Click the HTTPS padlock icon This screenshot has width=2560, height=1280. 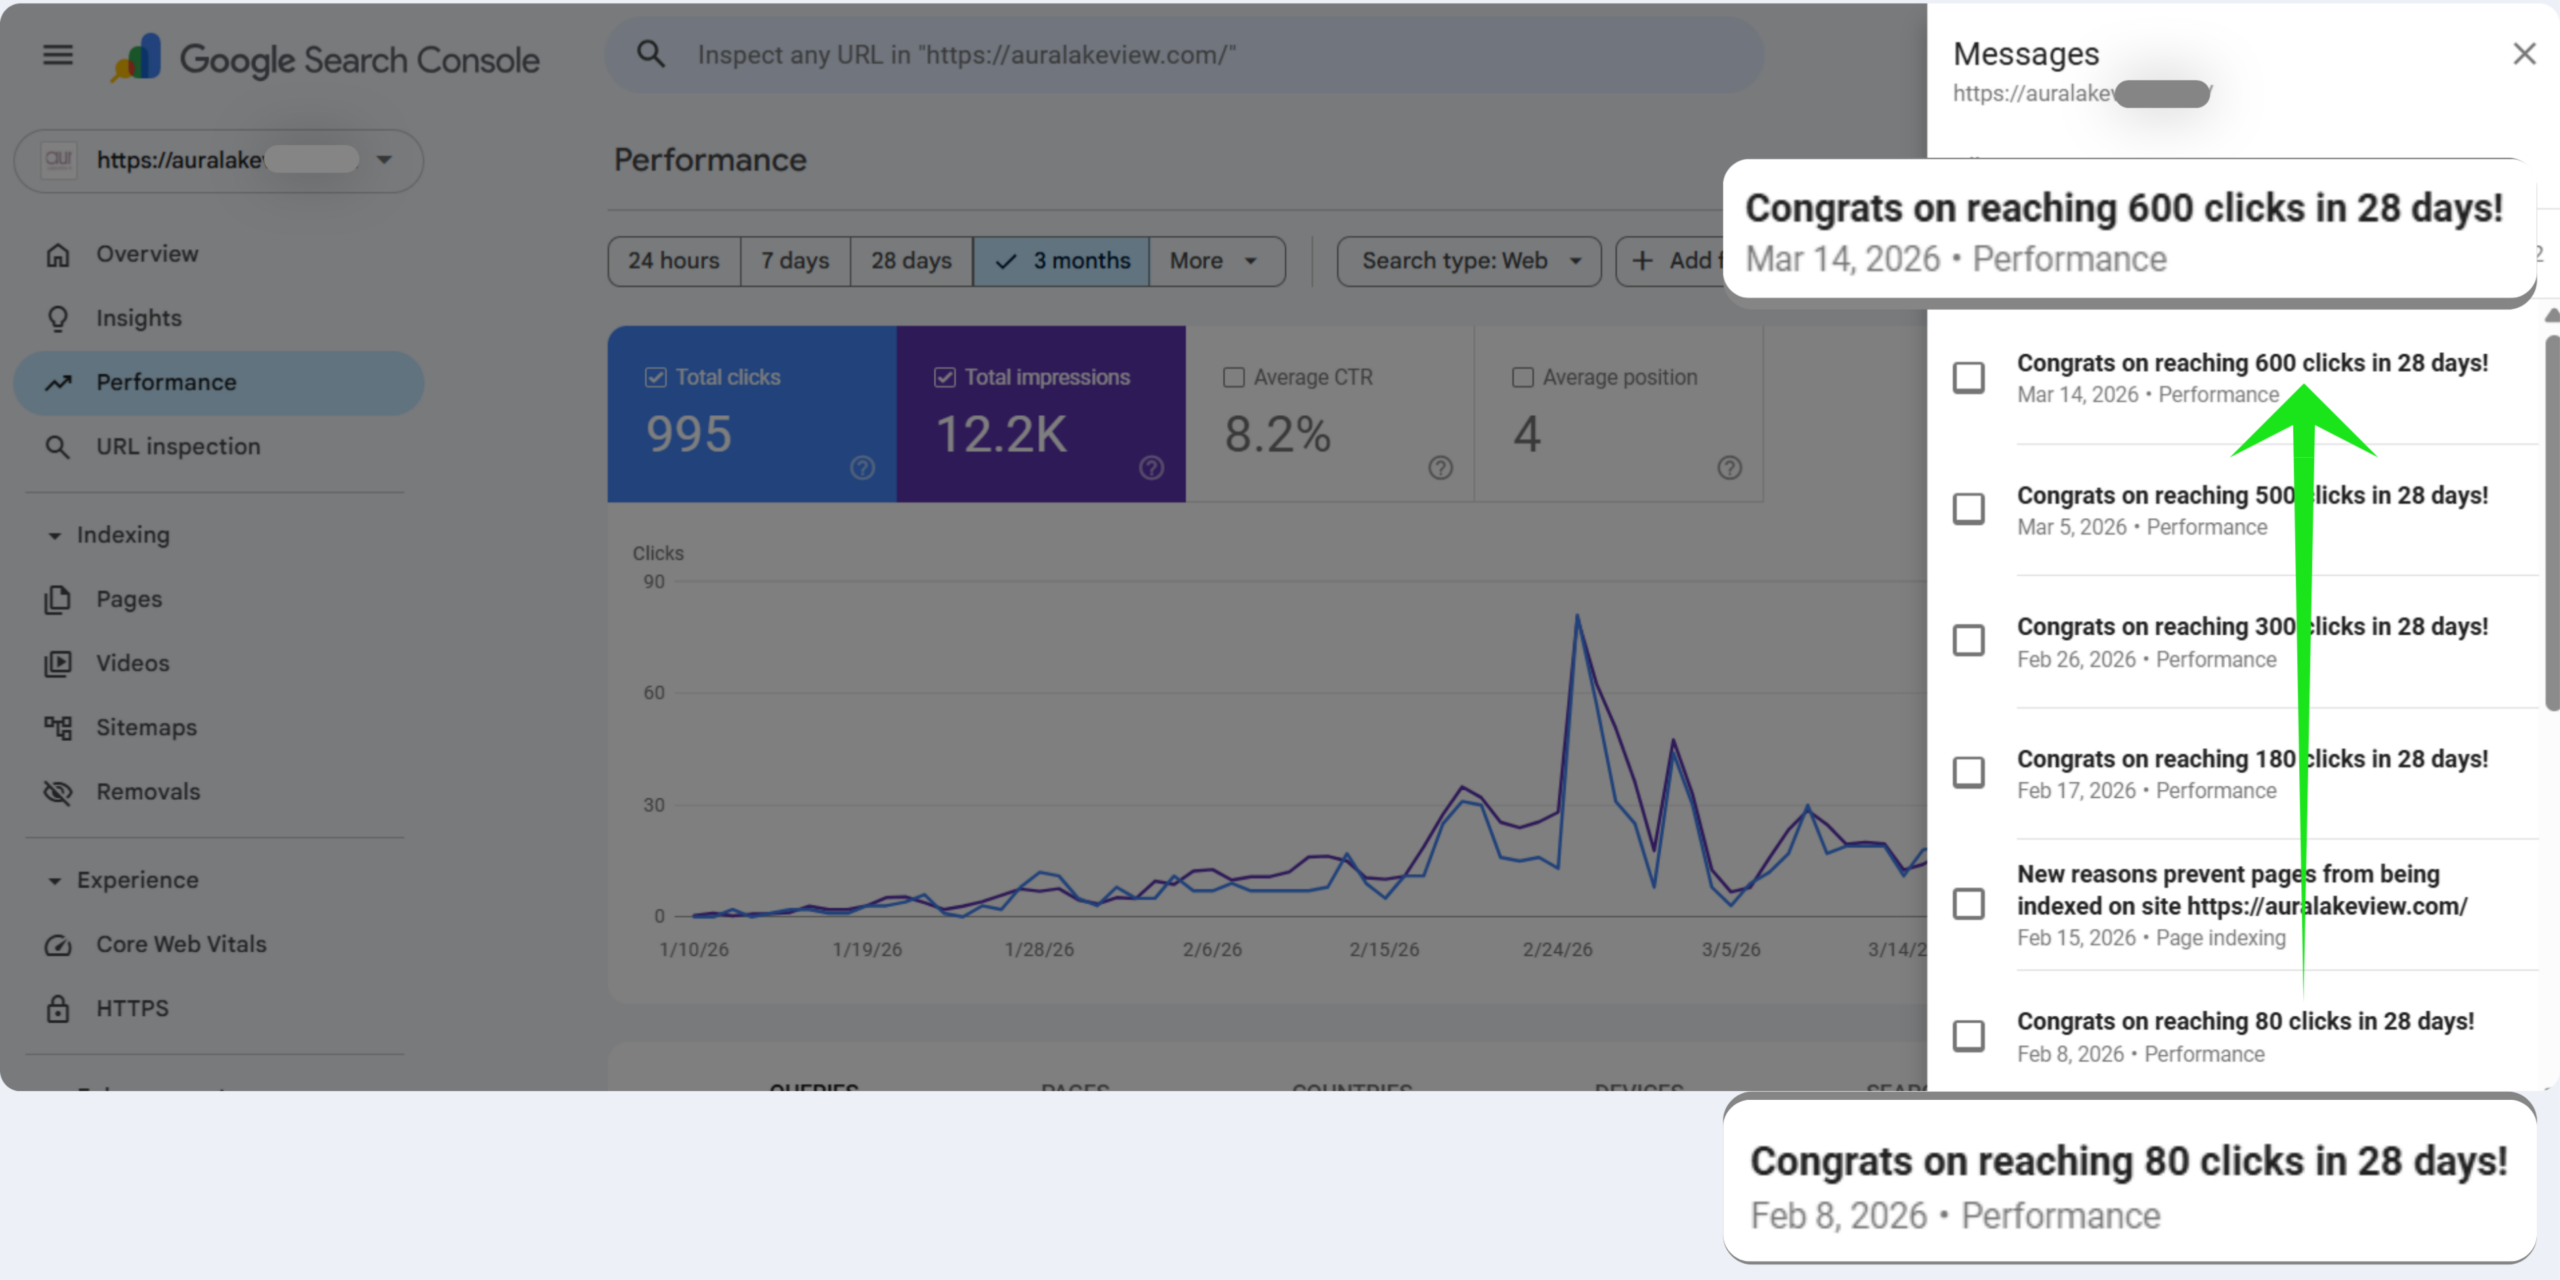click(58, 1009)
